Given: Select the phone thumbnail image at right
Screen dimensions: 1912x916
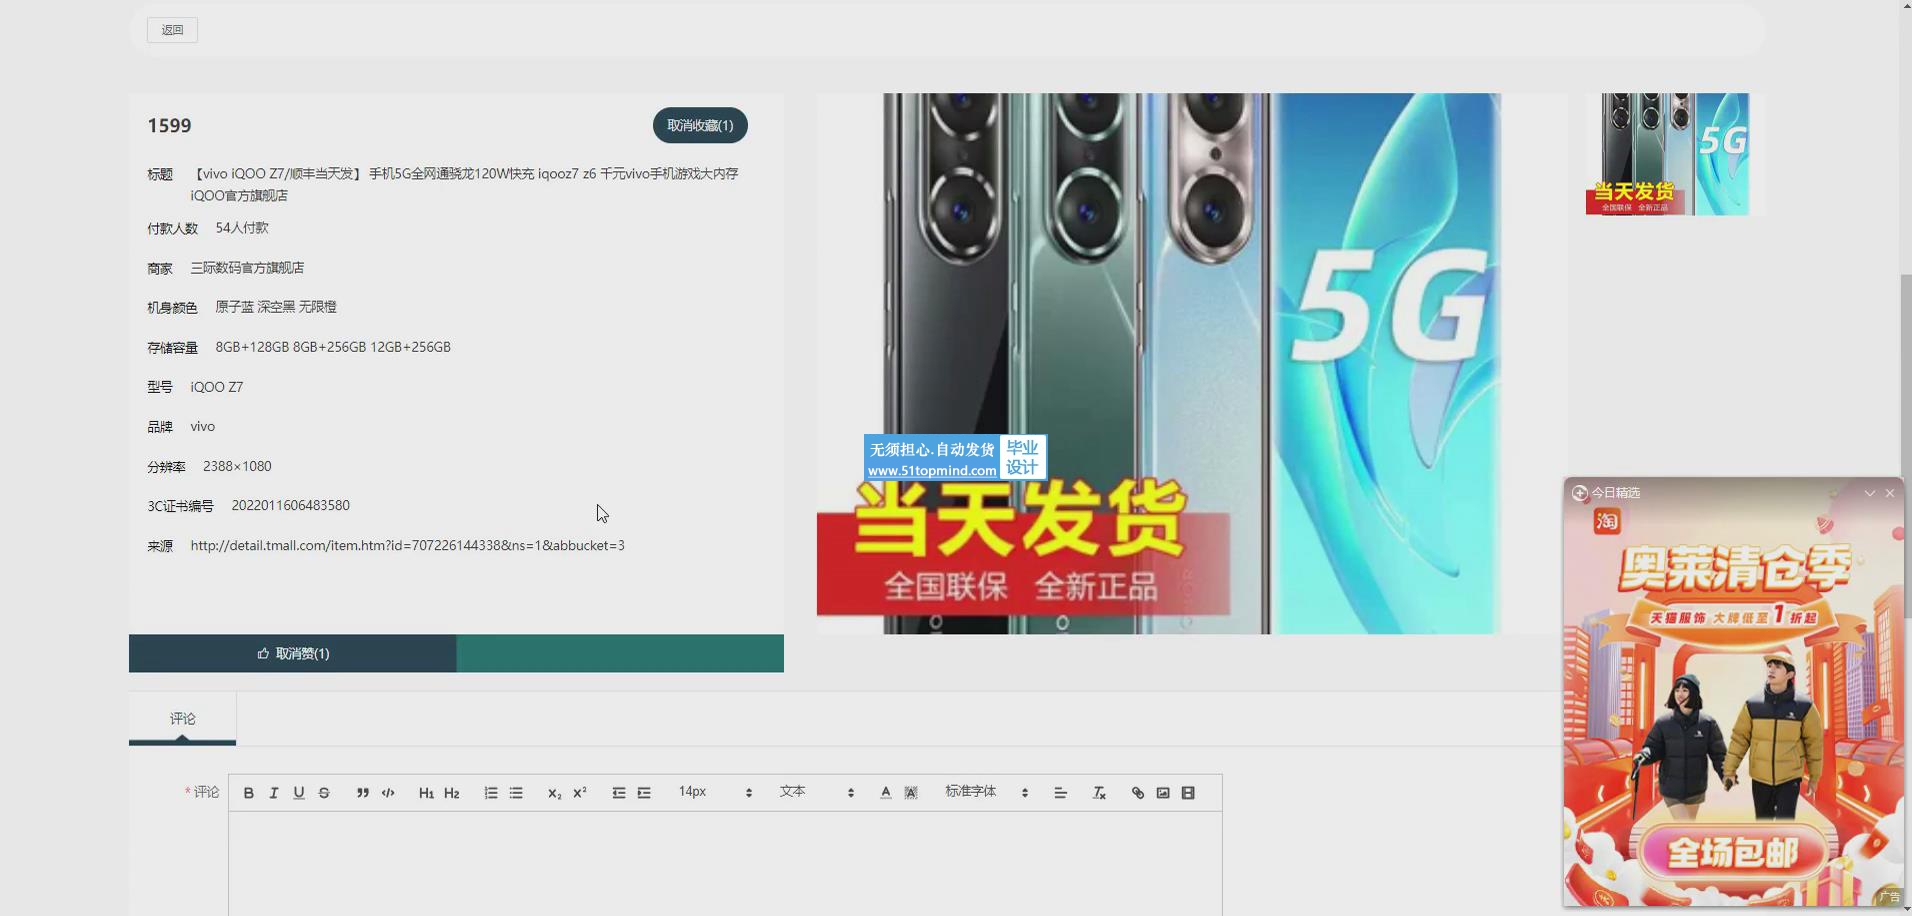Looking at the screenshot, I should (1667, 154).
